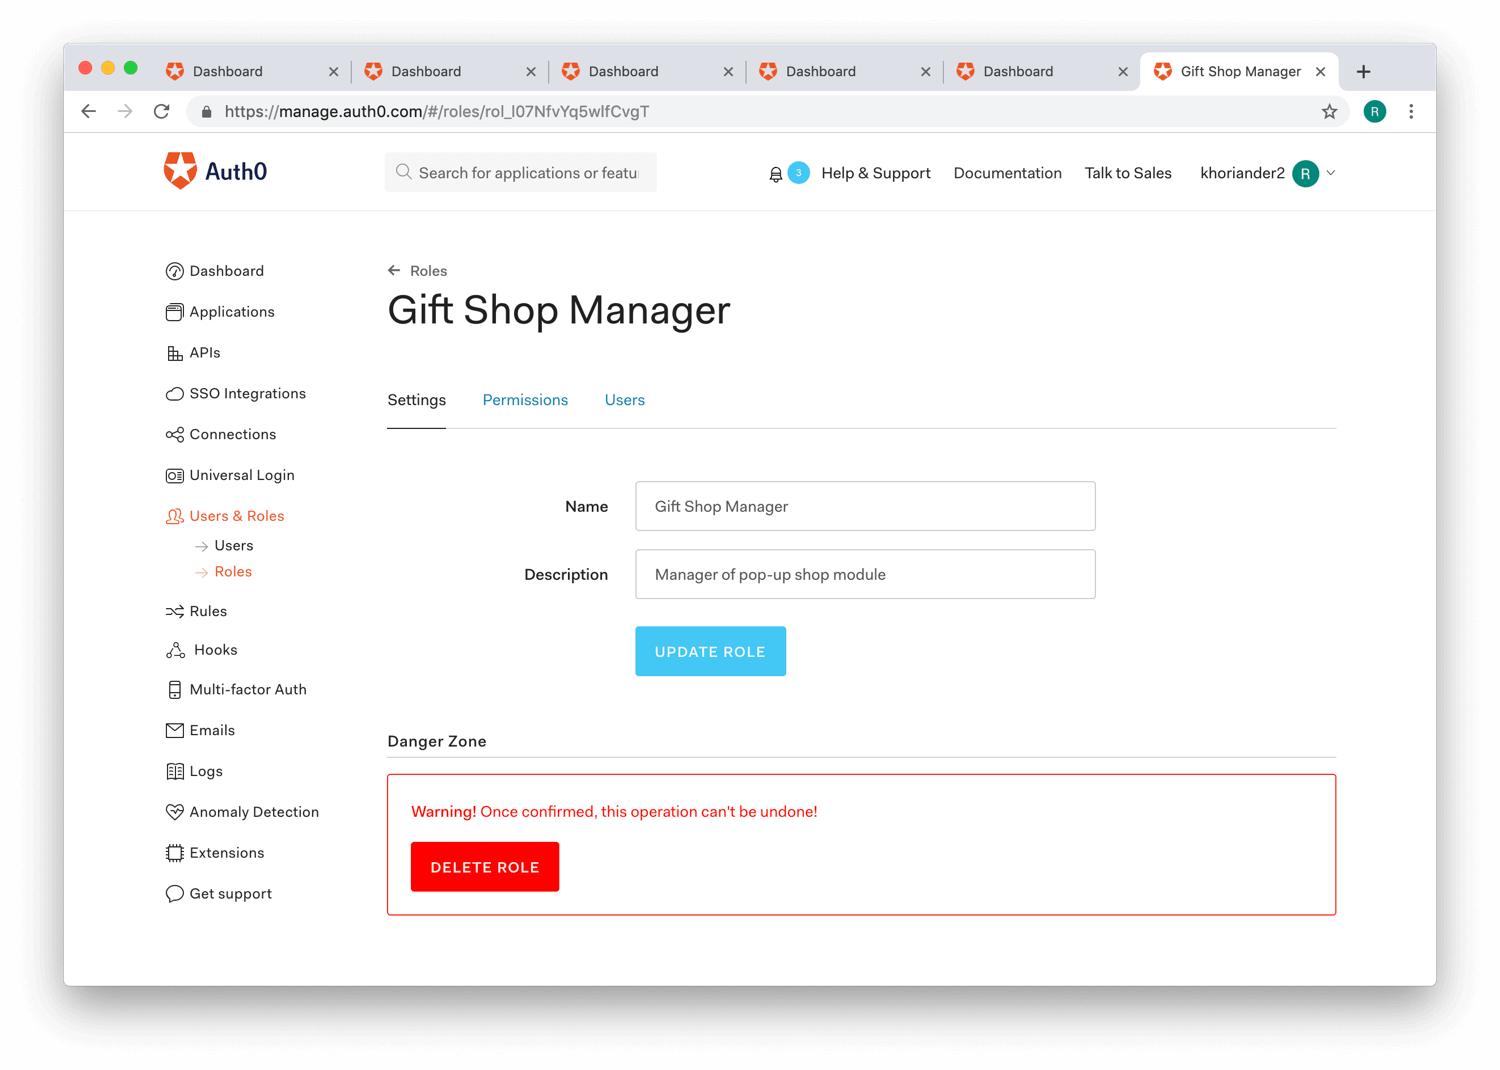Open Users under Users & Roles
This screenshot has width=1500, height=1070.
point(234,546)
